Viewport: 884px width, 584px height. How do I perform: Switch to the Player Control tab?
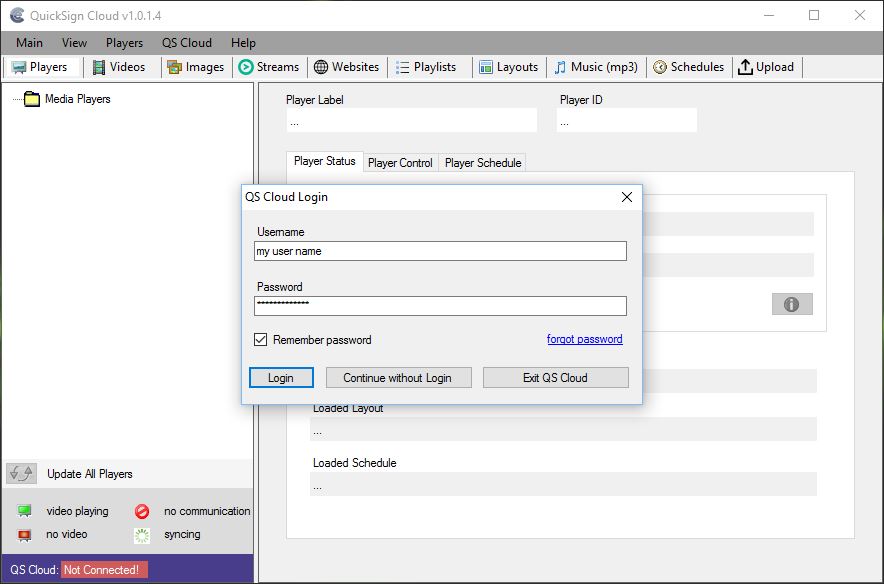(400, 163)
